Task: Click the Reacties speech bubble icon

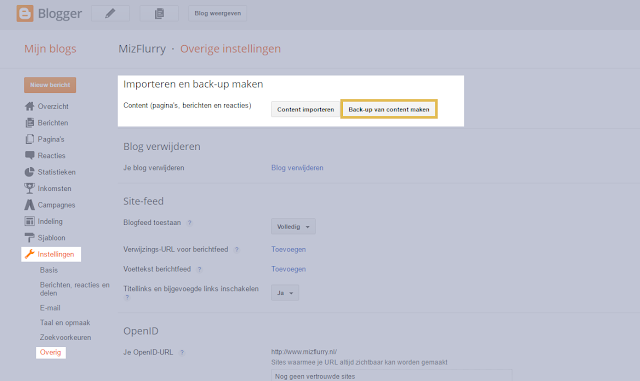Action: pyautogui.click(x=29, y=156)
